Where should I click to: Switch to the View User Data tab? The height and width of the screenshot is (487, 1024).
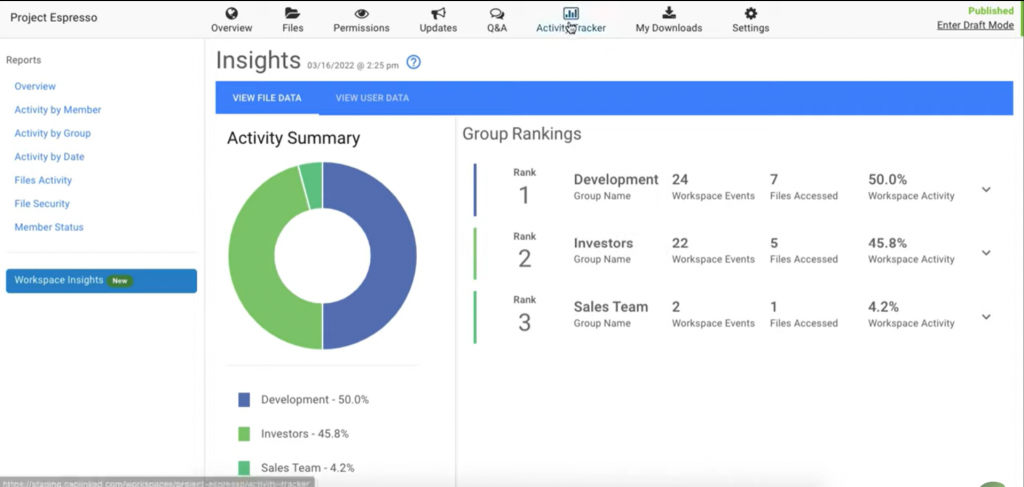(372, 98)
